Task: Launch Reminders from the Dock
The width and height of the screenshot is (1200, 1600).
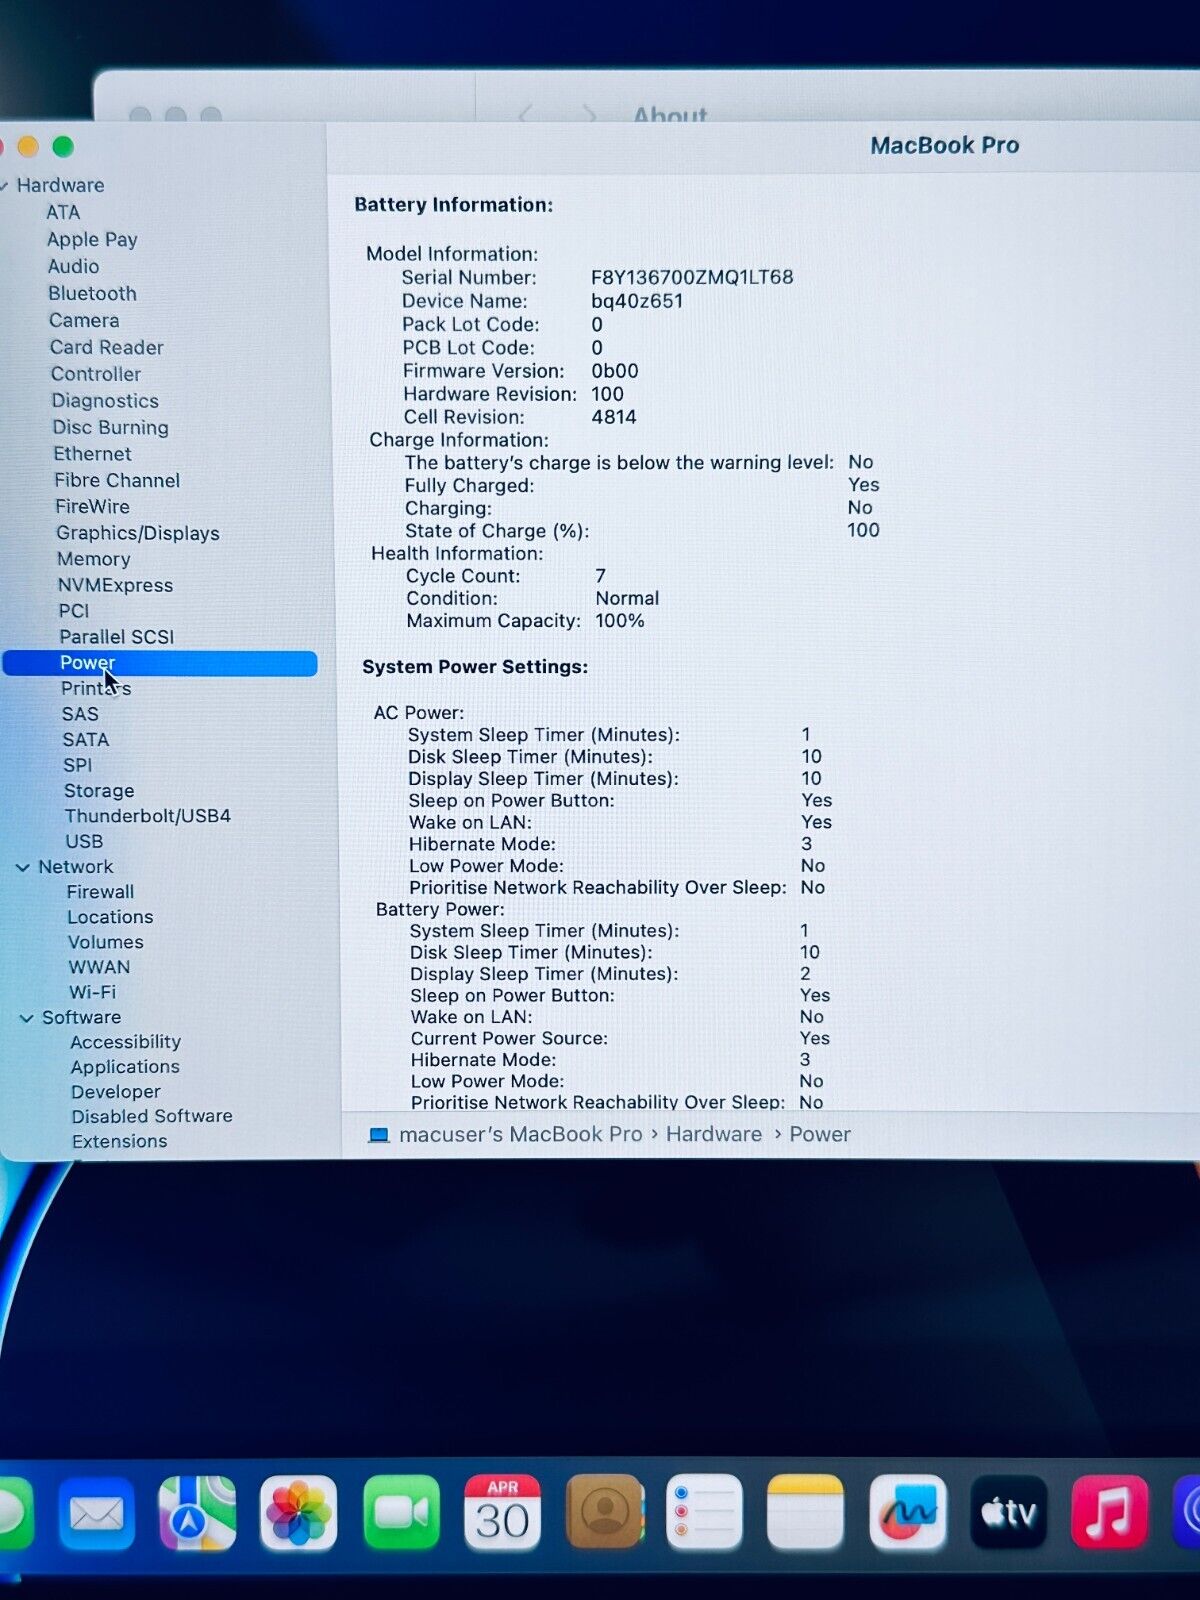Action: pos(704,1512)
